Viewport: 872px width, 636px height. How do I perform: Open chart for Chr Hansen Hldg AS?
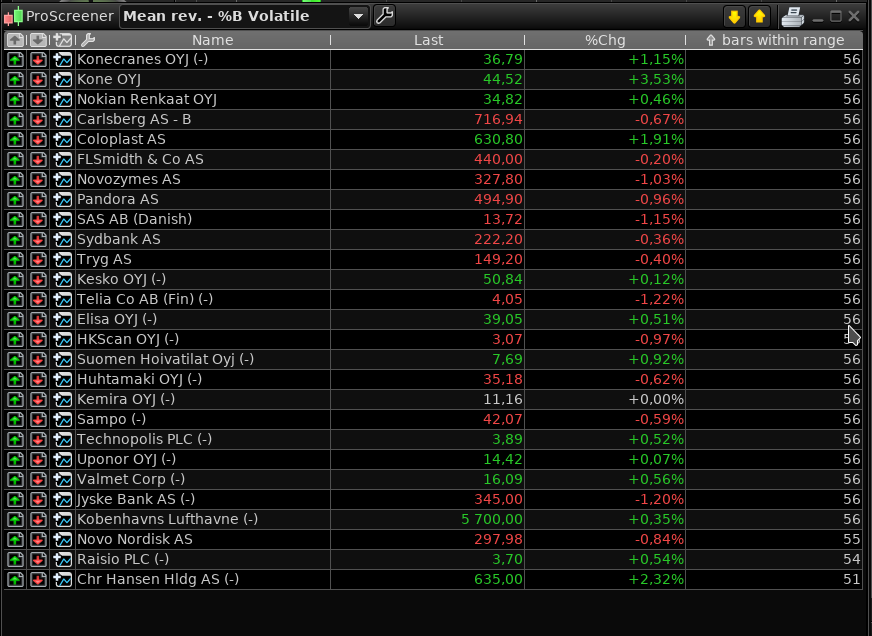tap(63, 580)
